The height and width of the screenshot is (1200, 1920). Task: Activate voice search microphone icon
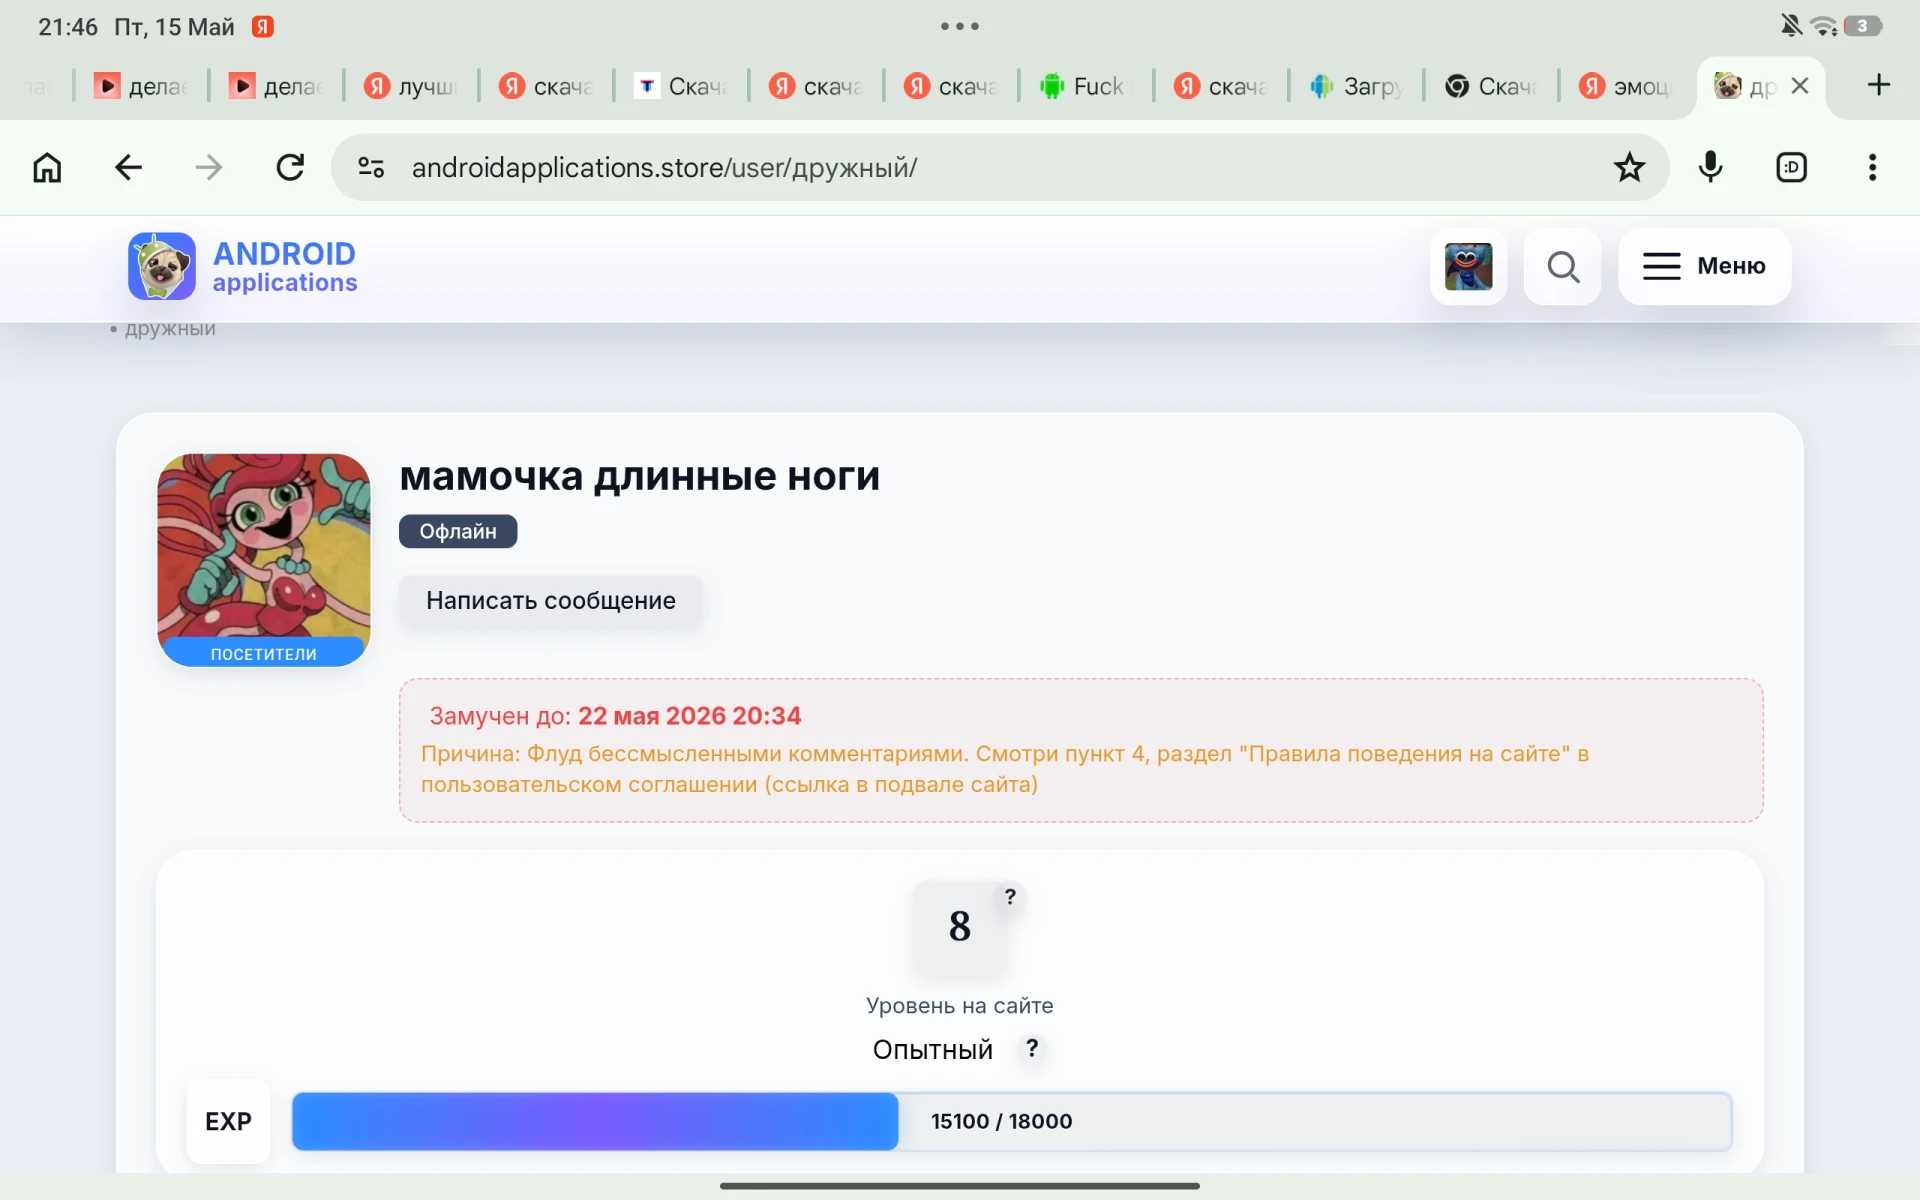click(1710, 167)
